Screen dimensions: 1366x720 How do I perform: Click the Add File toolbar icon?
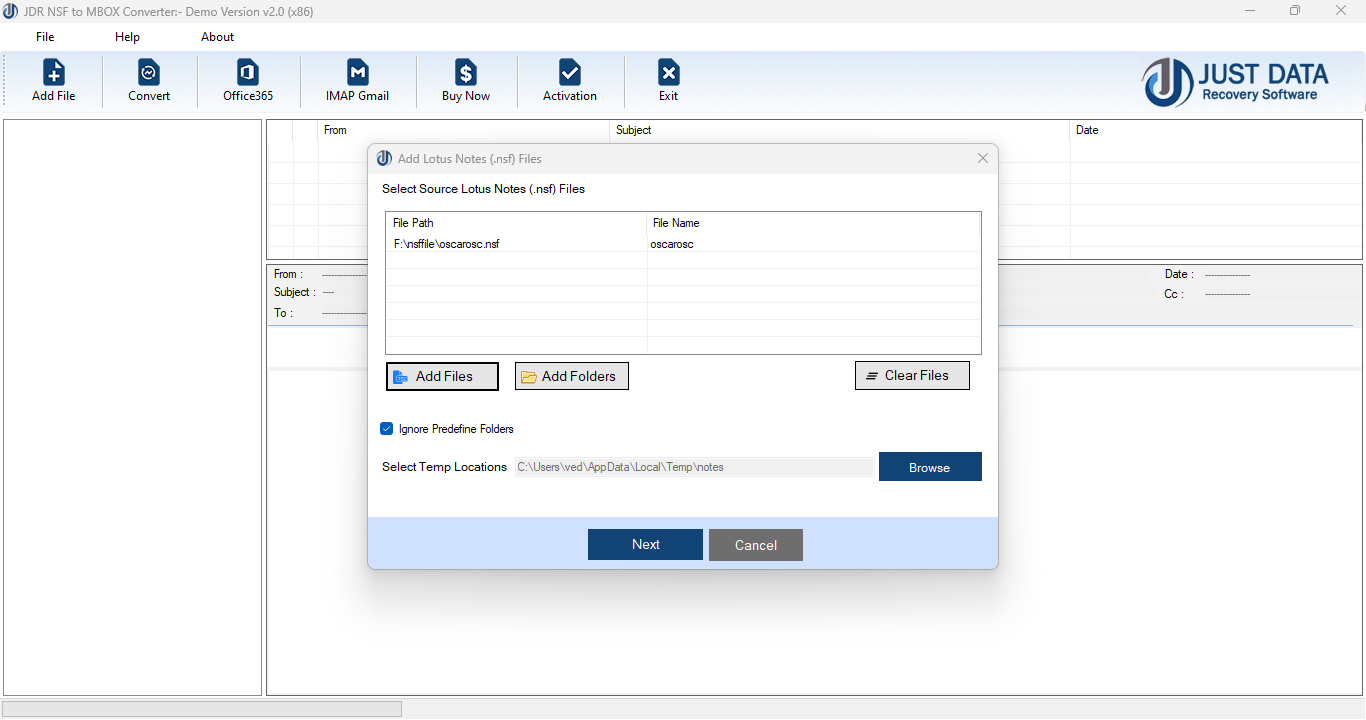(x=54, y=73)
